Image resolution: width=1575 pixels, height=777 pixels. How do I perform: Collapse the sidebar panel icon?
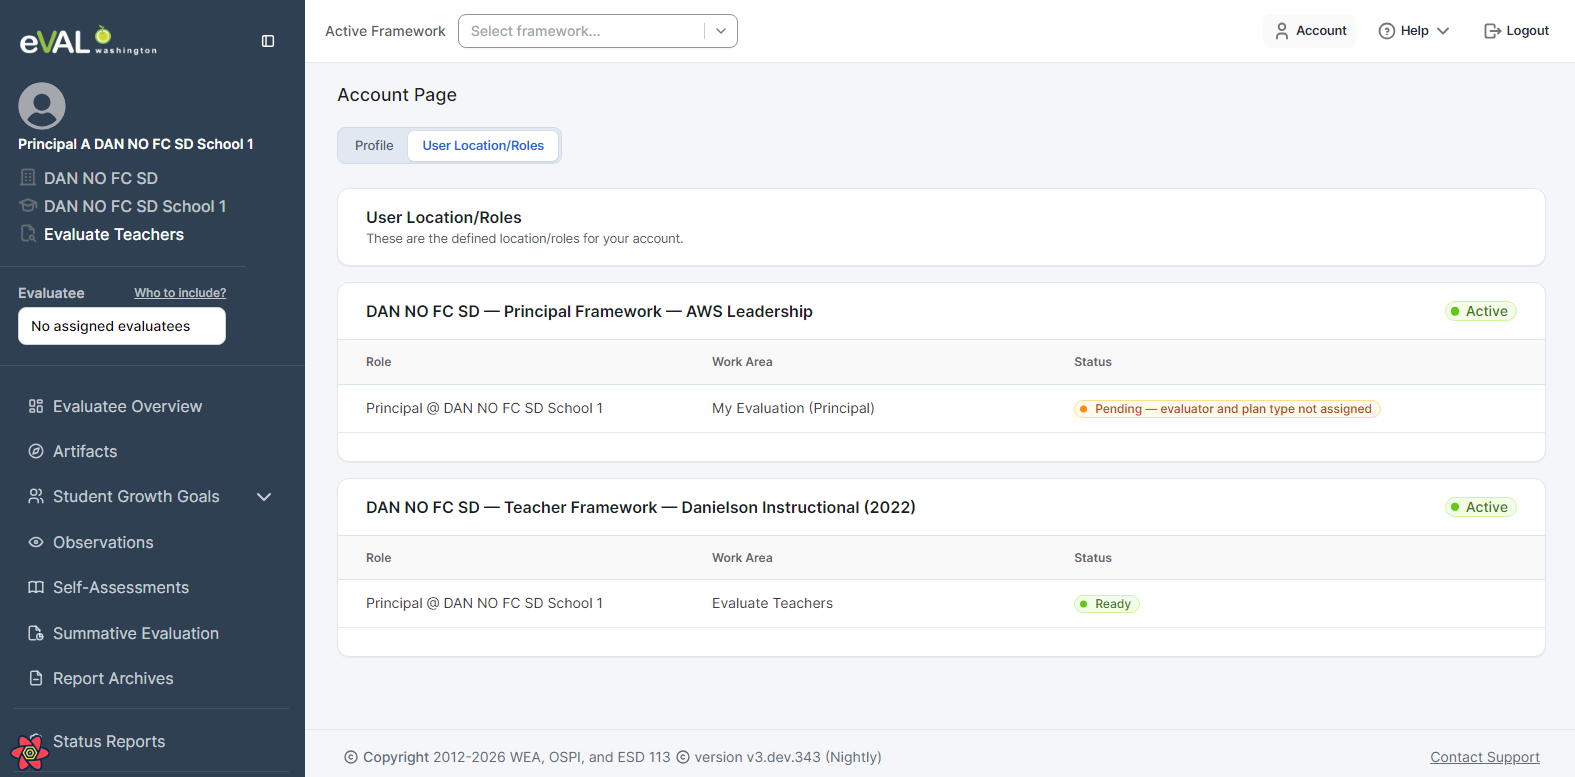(268, 41)
